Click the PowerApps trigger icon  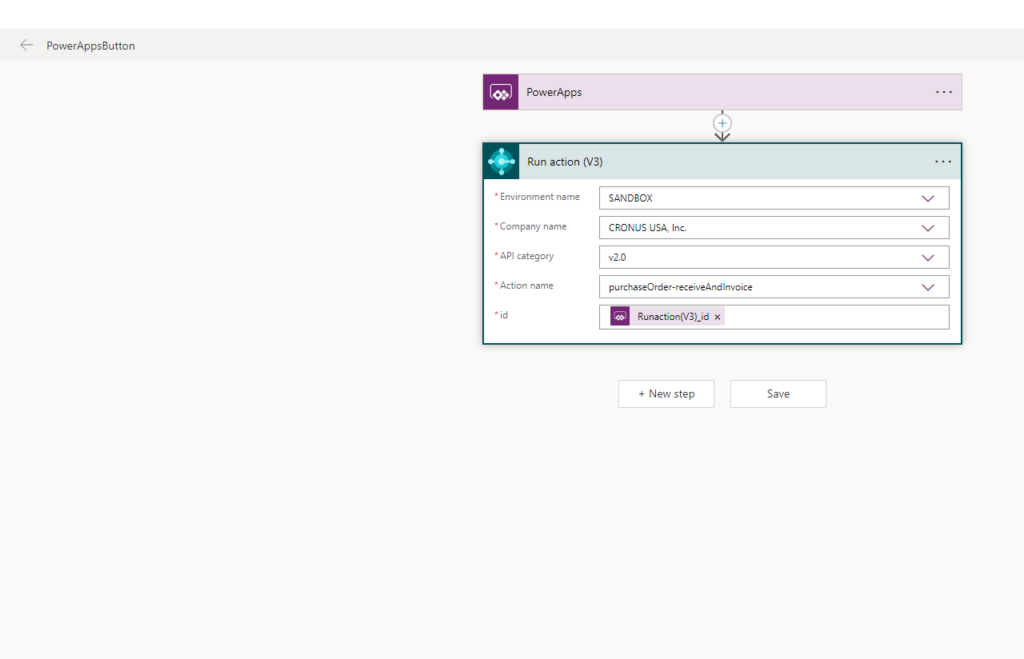[500, 92]
